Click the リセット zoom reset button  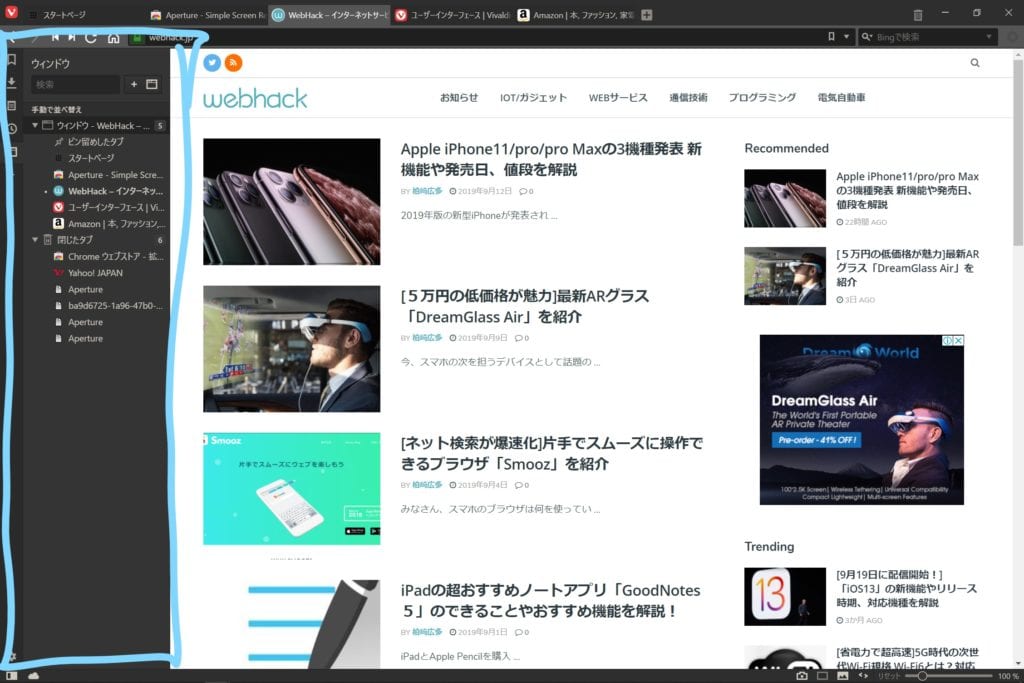pos(889,676)
